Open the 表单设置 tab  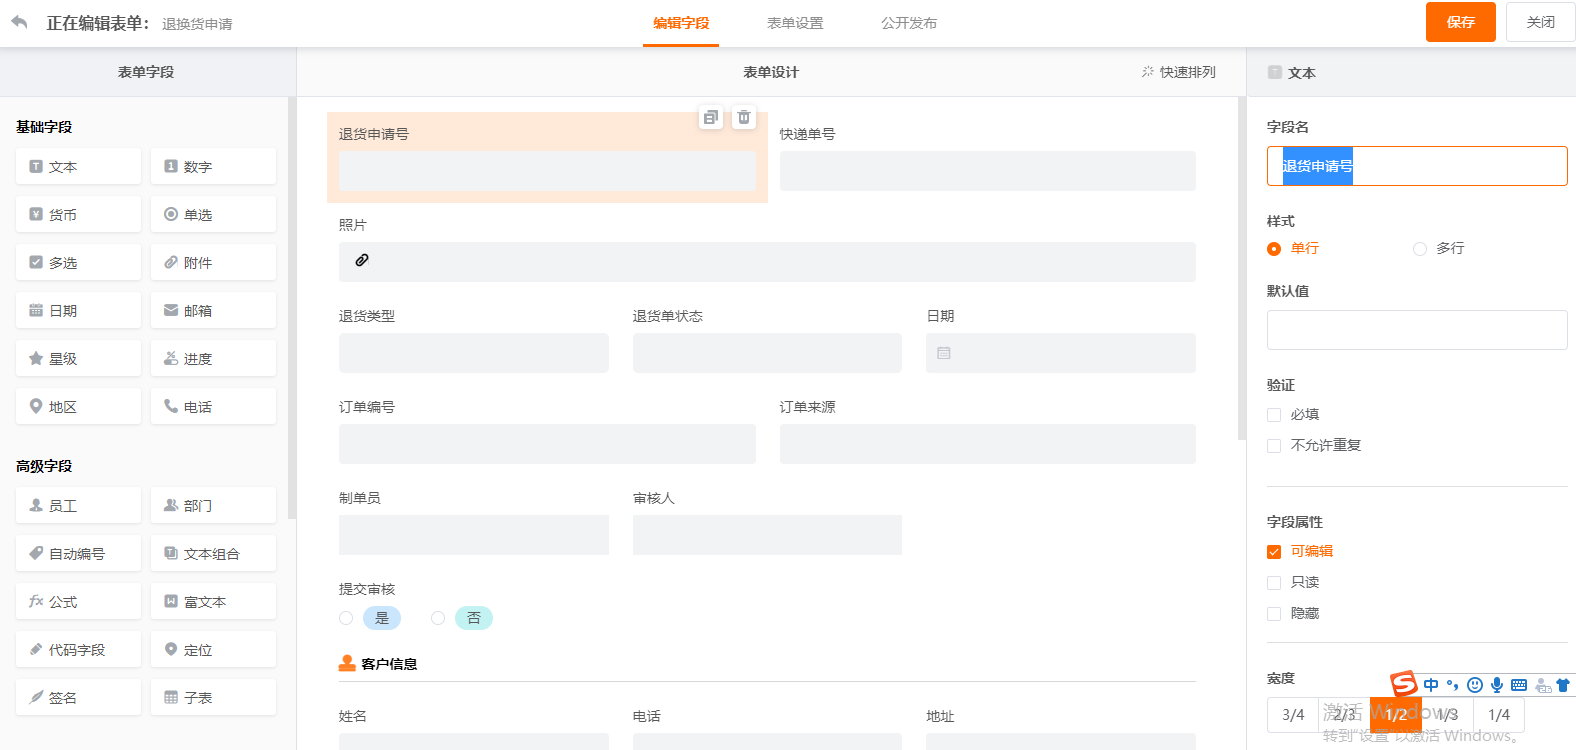[x=795, y=23]
